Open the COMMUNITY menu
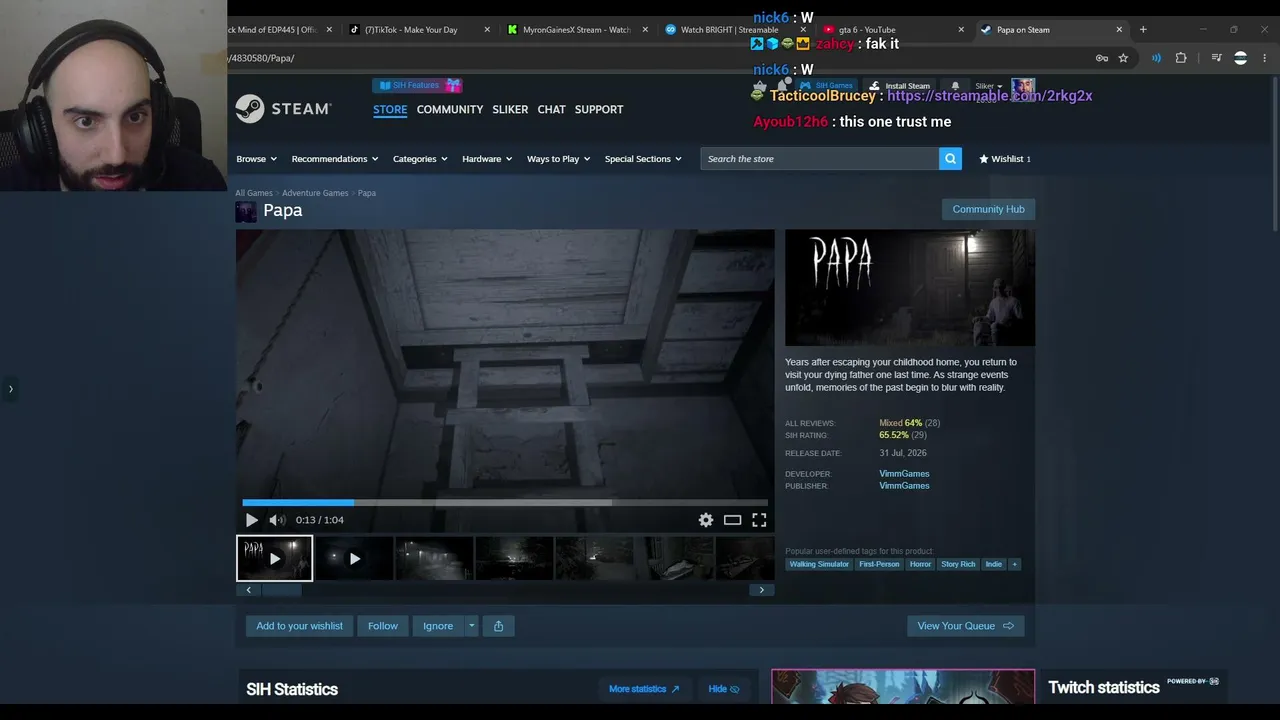 click(450, 109)
